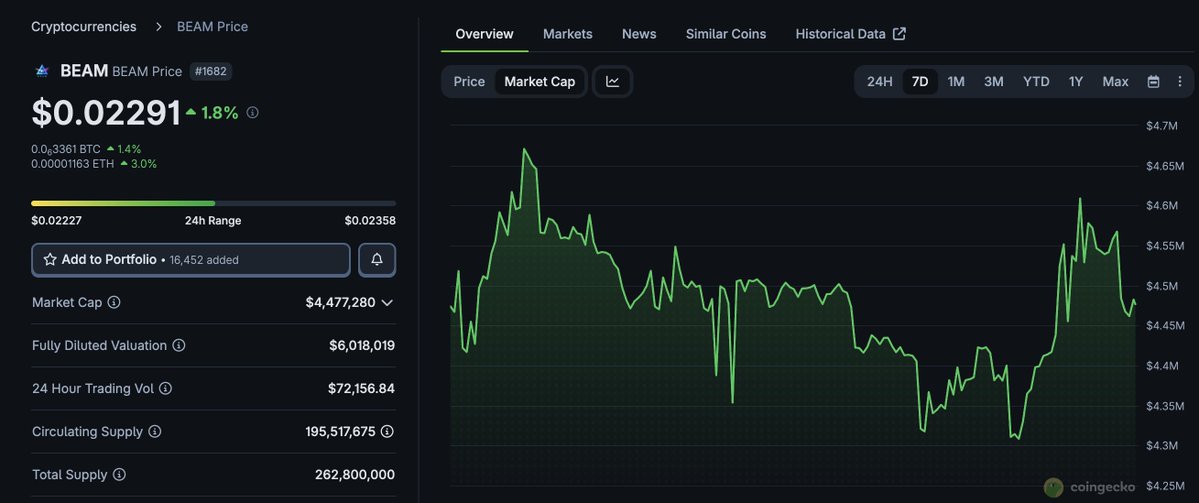The image size is (1199, 503).
Task: Select the 1Y time range
Action: [x=1076, y=82]
